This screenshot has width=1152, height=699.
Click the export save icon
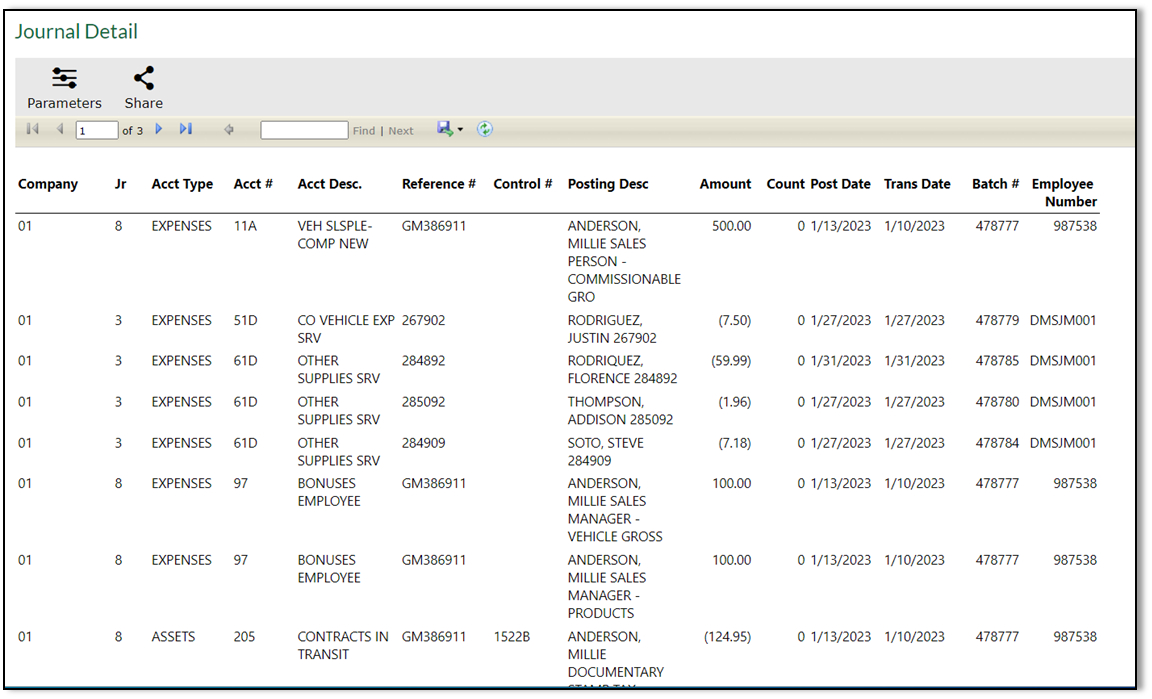pos(443,129)
